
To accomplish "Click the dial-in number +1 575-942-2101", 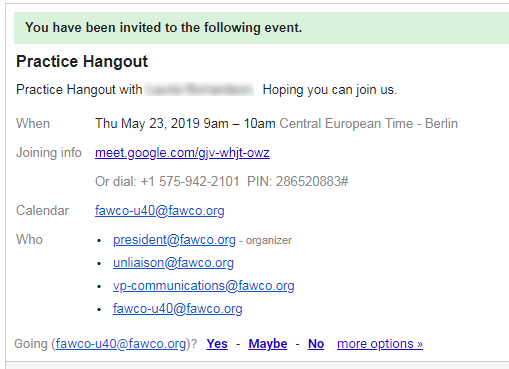I will (x=190, y=182).
